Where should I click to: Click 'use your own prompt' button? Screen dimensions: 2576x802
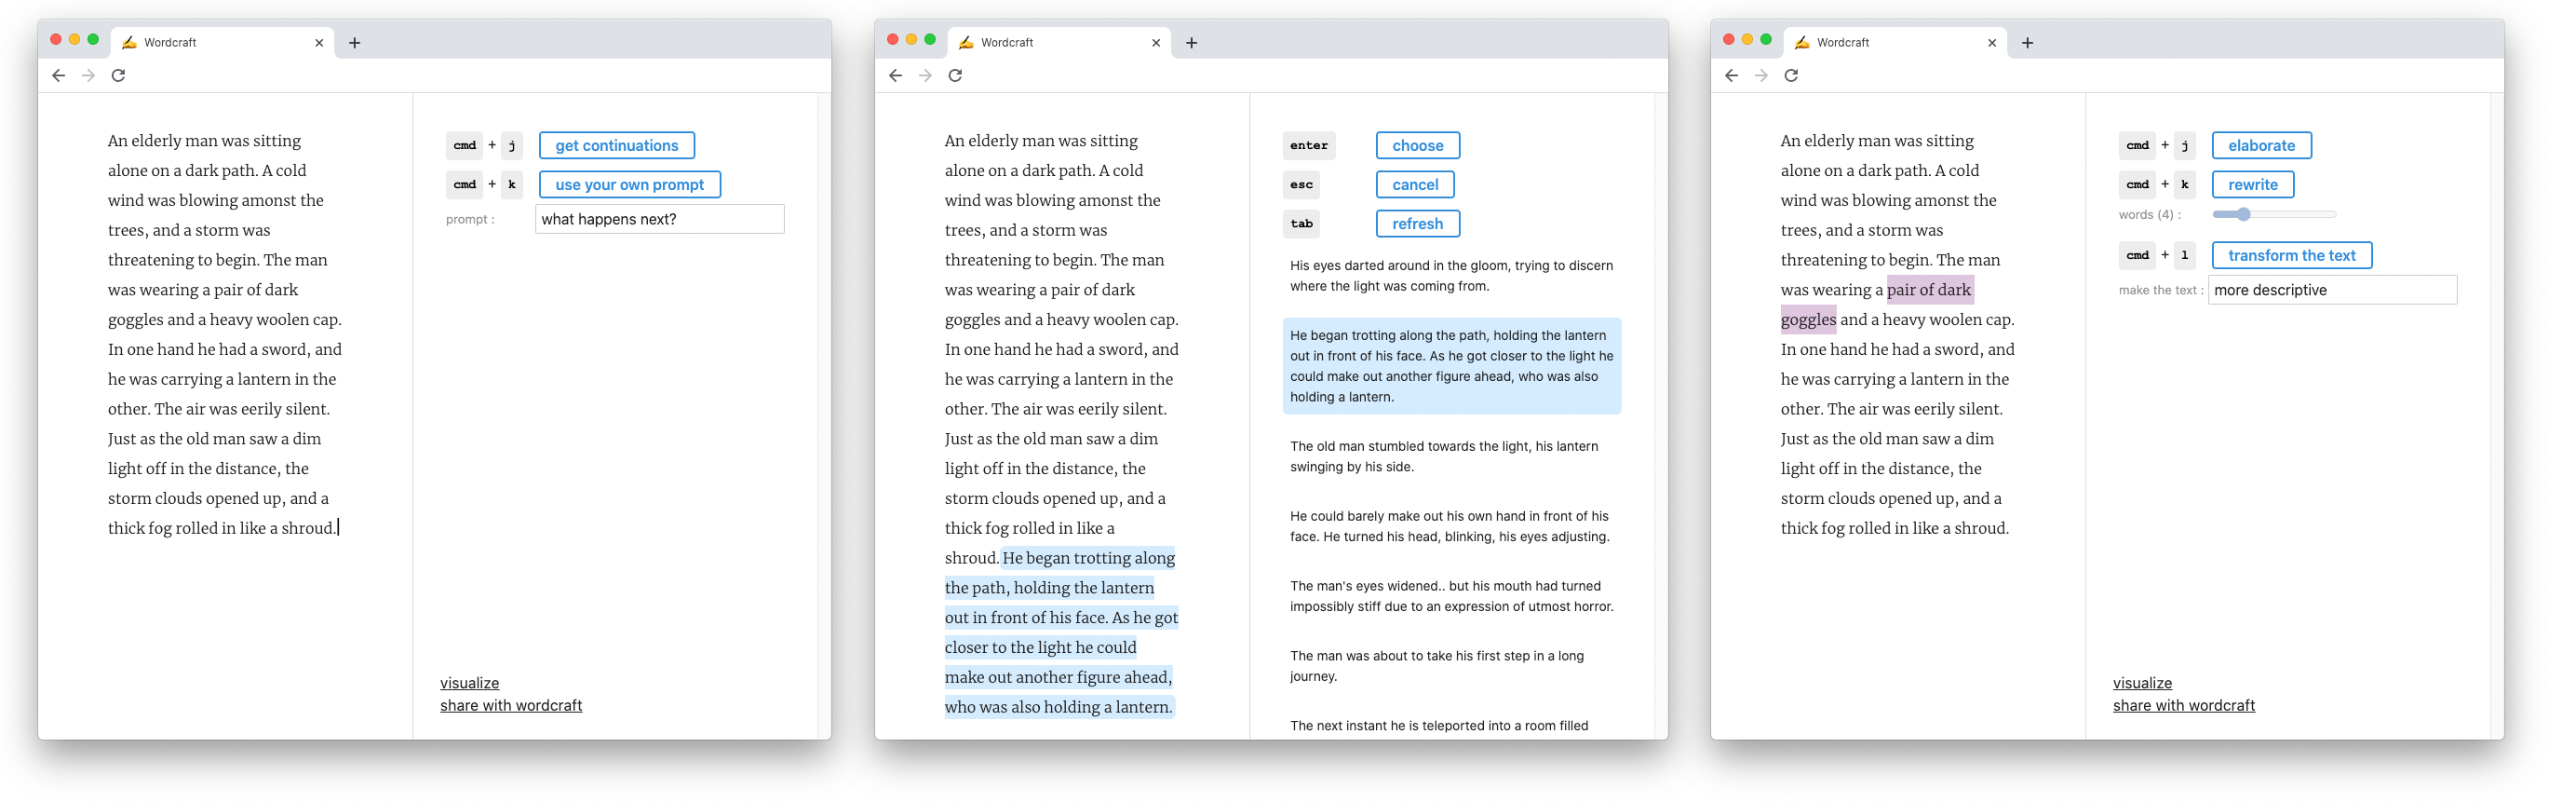pyautogui.click(x=630, y=185)
